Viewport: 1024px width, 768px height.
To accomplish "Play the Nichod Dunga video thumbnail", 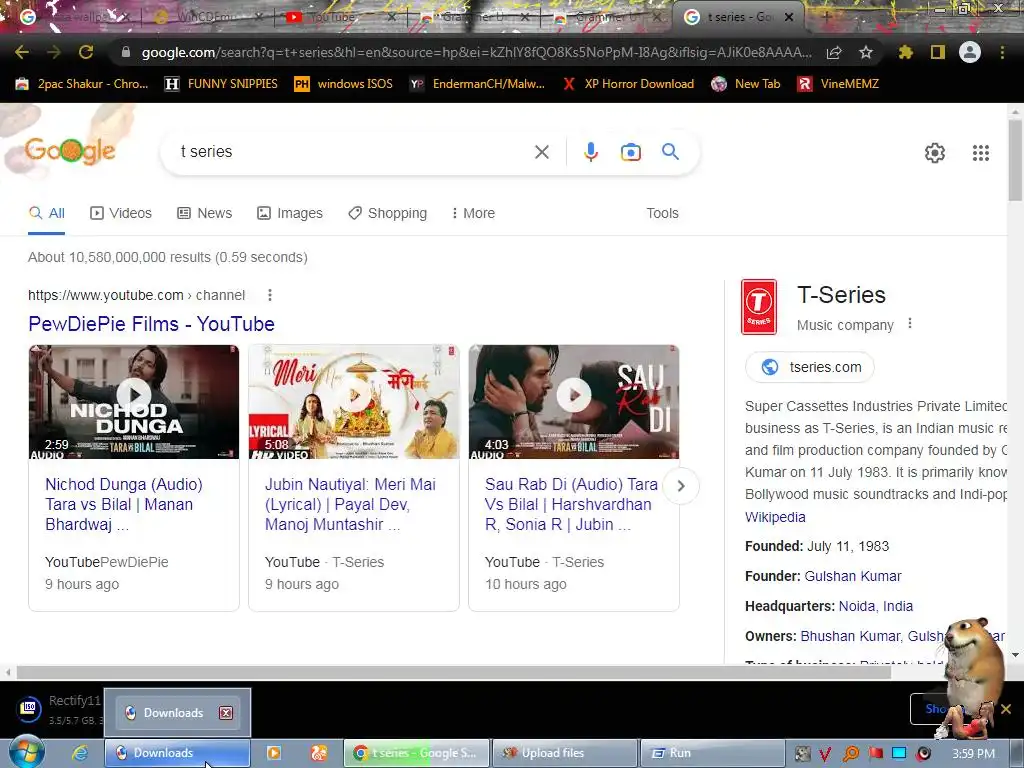I will point(134,402).
